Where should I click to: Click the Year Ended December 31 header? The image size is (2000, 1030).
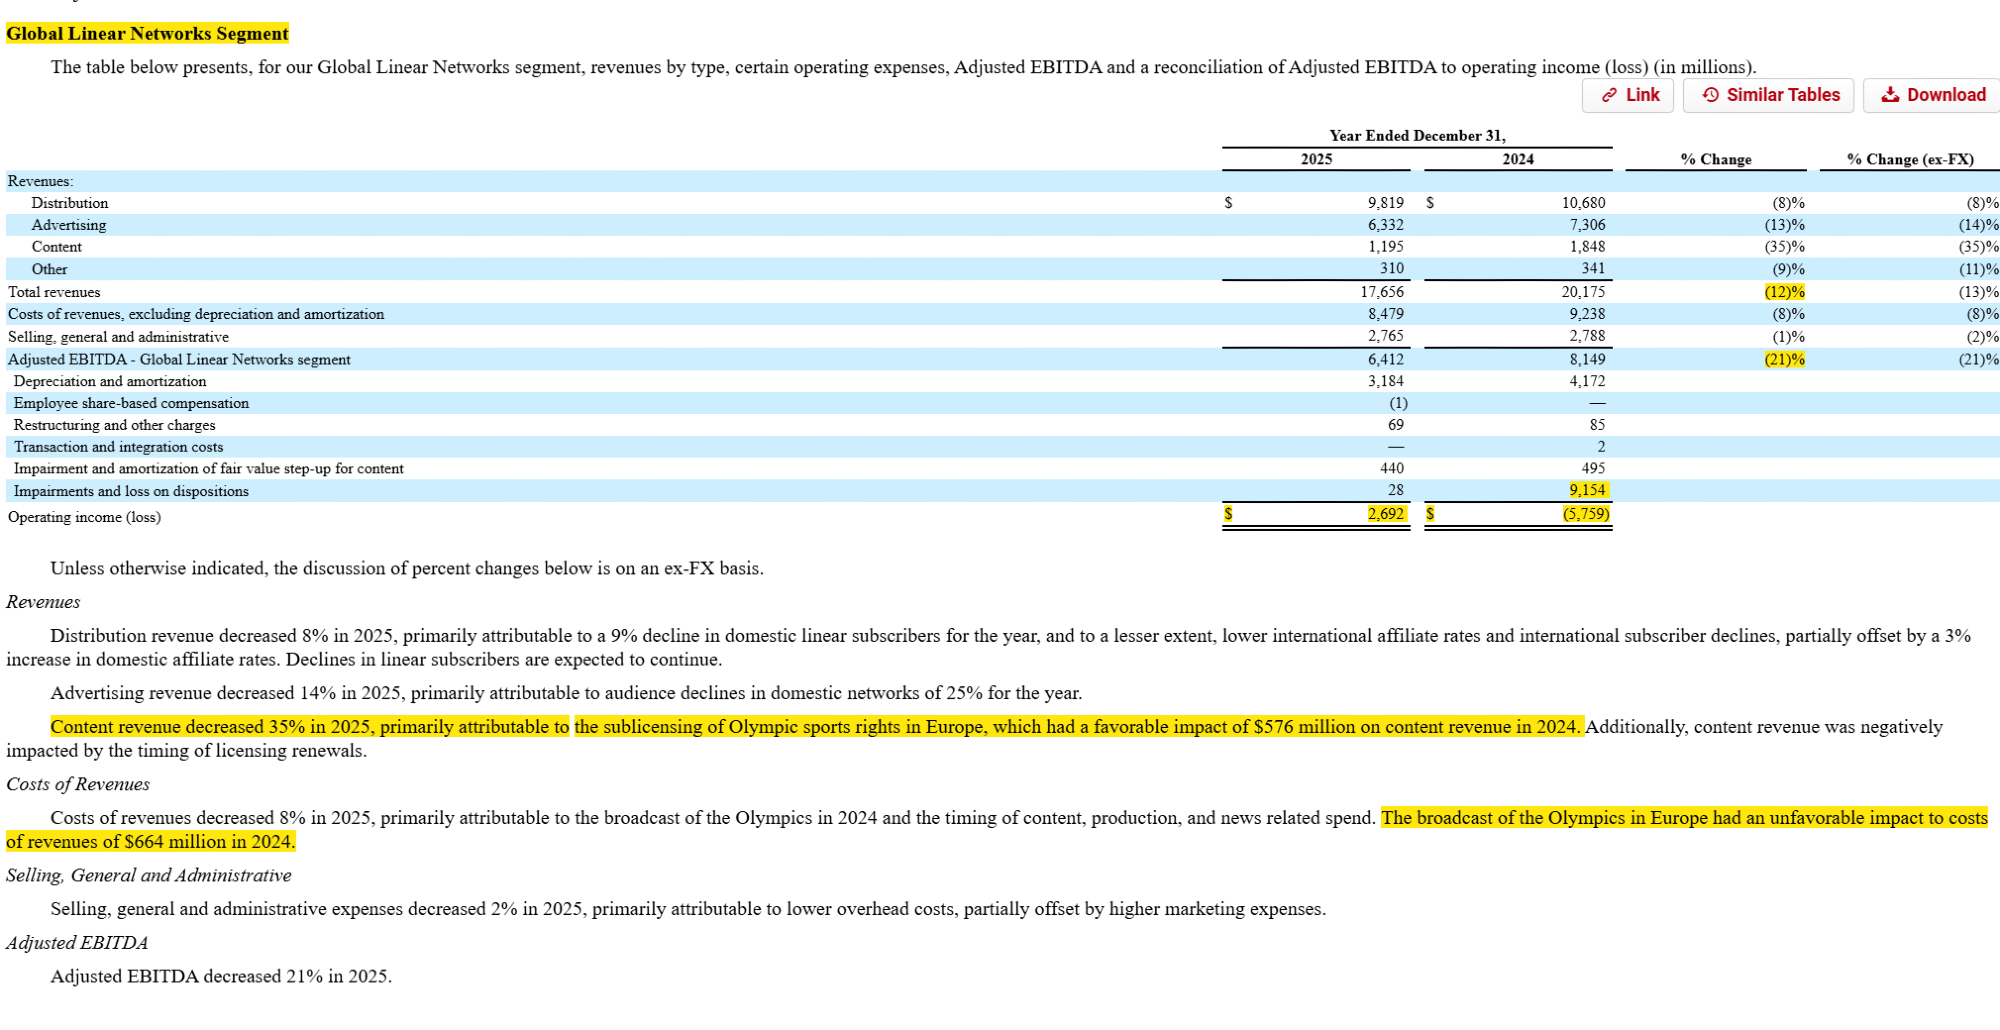click(x=1416, y=136)
